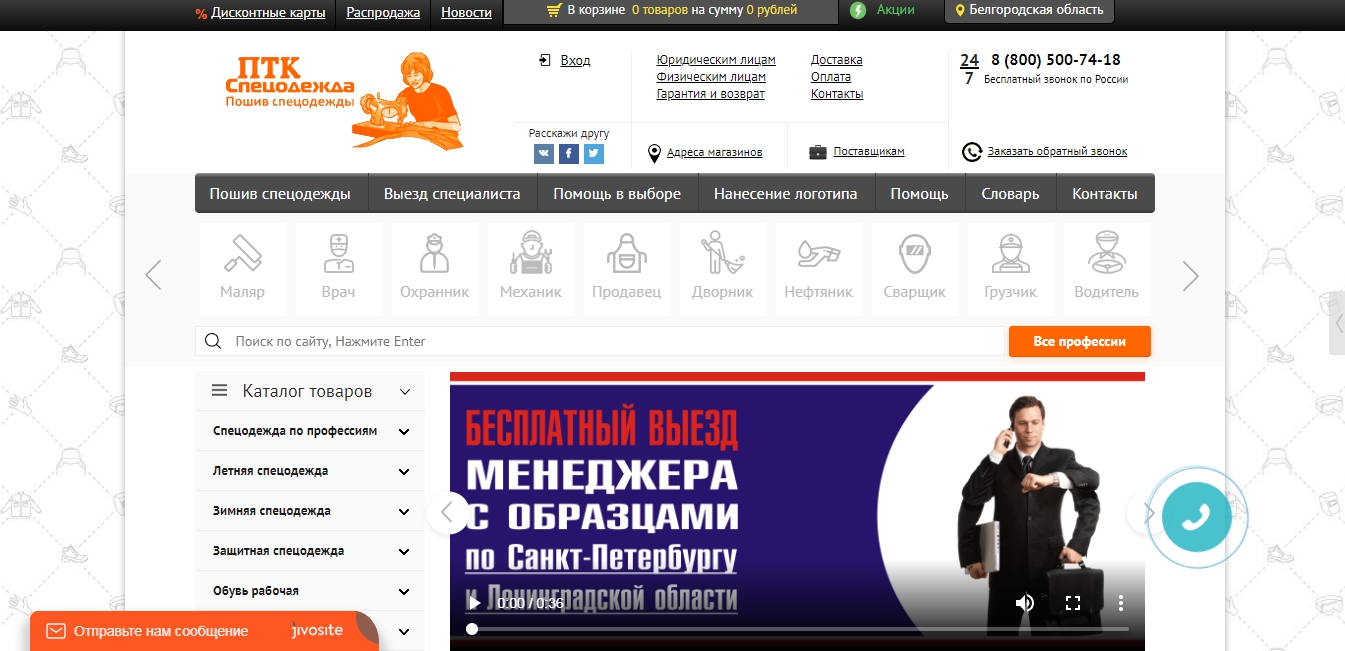Share via the Twitter icon

tap(594, 154)
